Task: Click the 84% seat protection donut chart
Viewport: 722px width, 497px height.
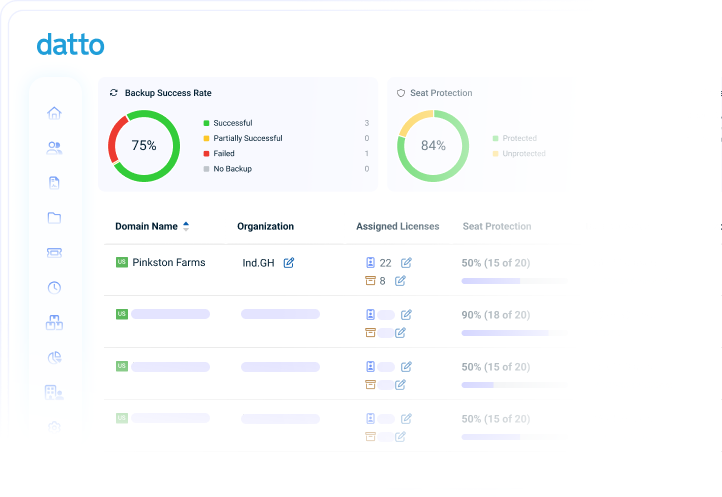Action: tap(433, 146)
